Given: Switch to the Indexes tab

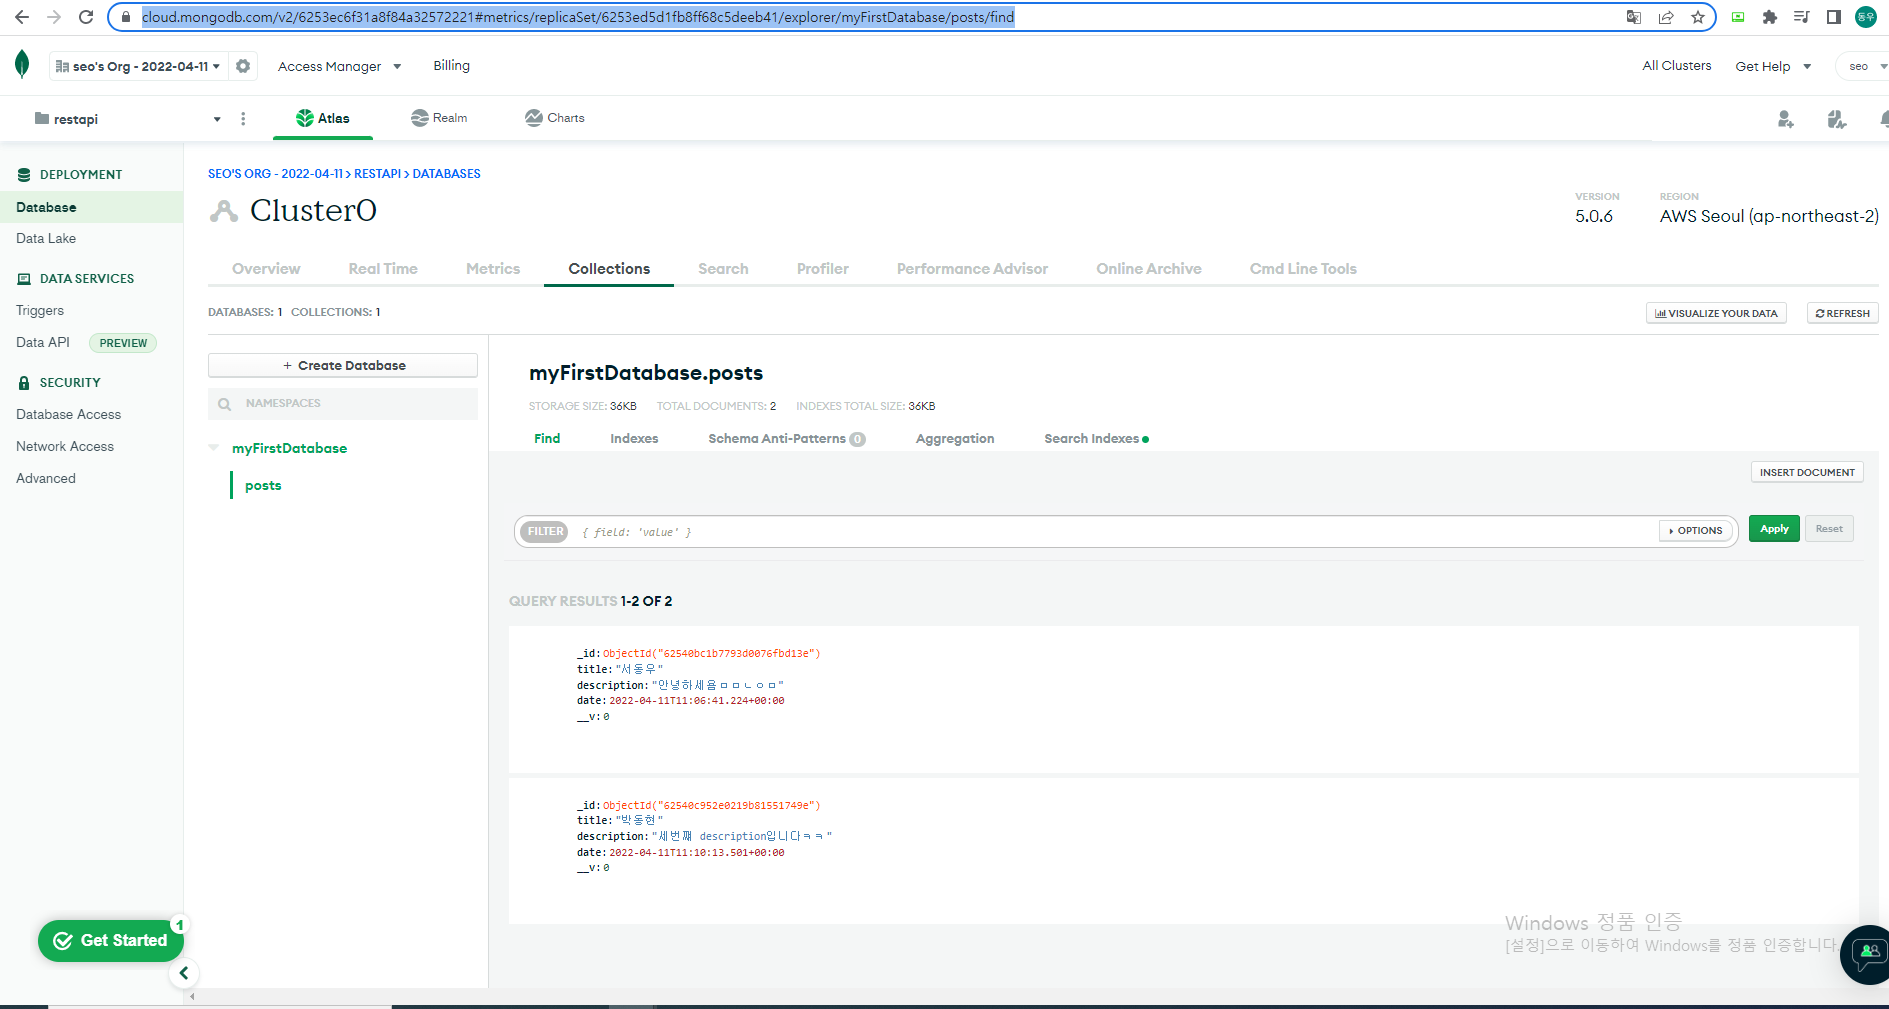Looking at the screenshot, I should [634, 438].
